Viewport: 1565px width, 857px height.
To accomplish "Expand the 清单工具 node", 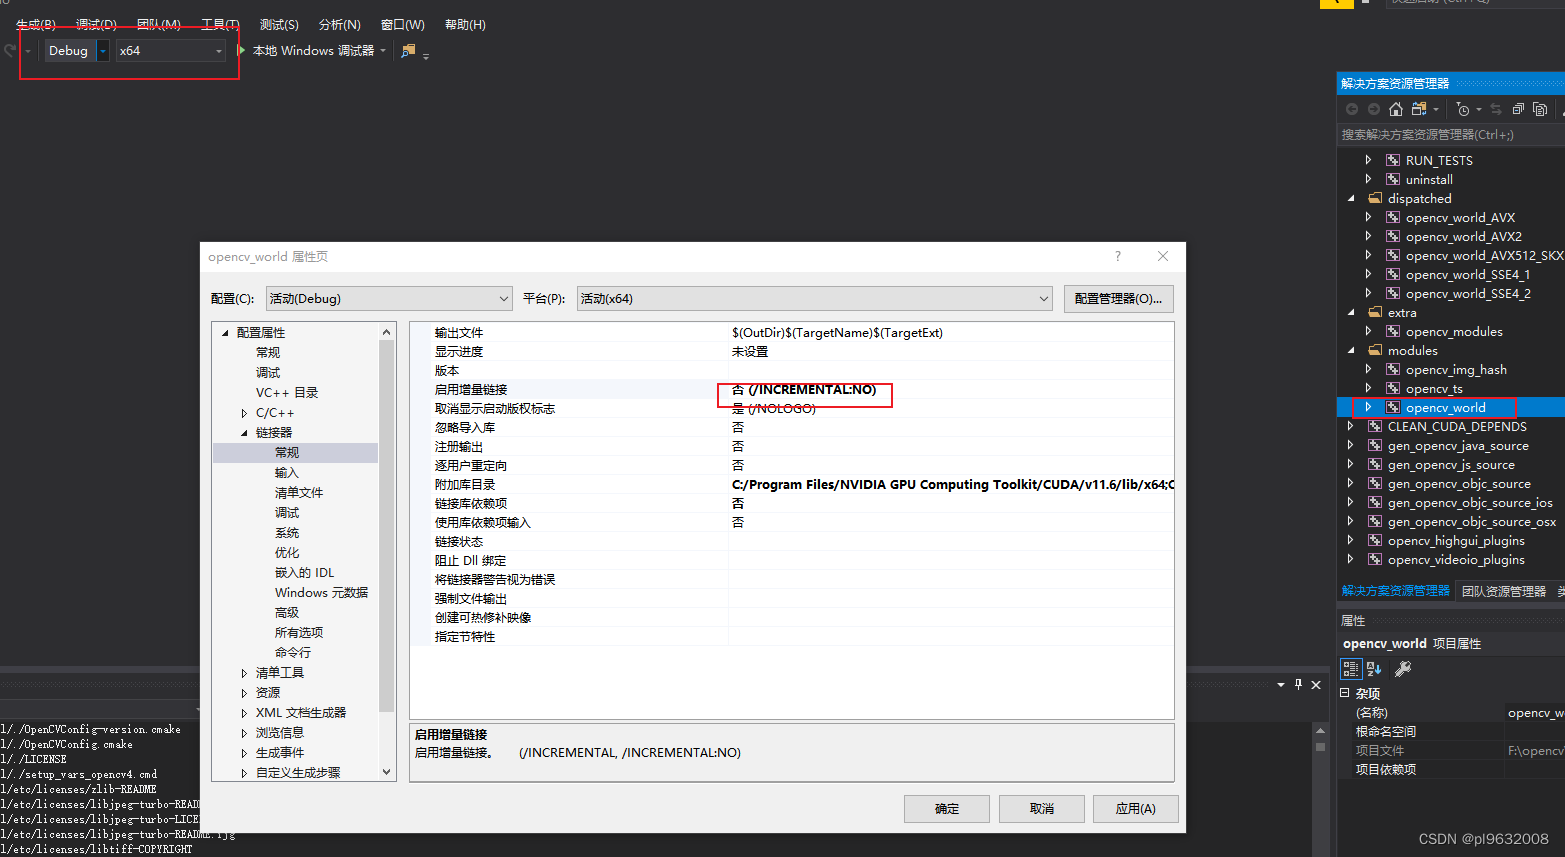I will pyautogui.click(x=244, y=672).
